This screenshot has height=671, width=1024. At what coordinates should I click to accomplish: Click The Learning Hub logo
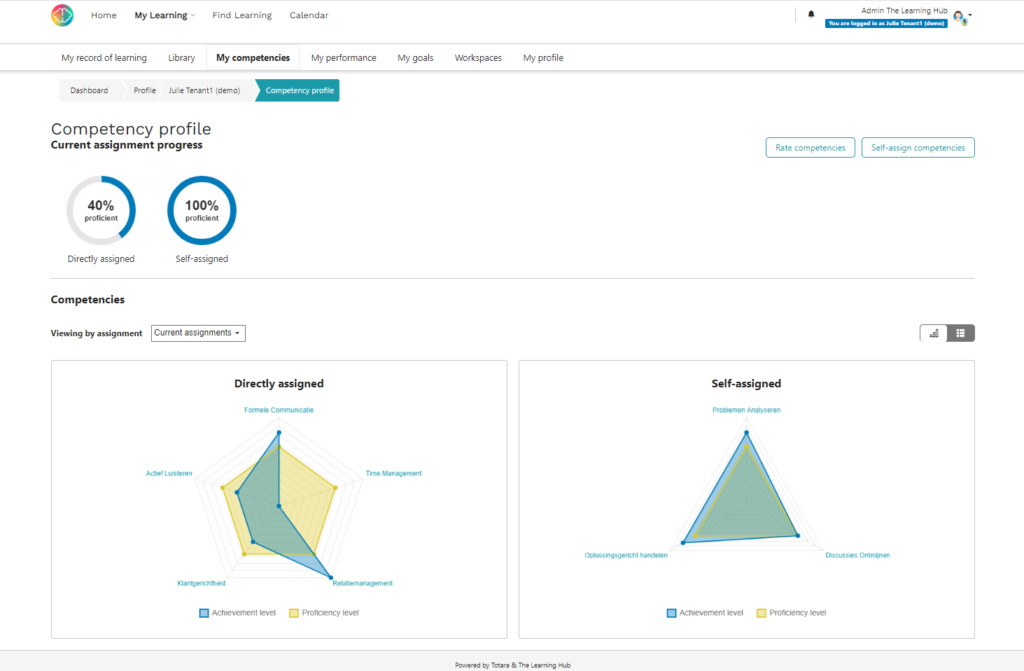coord(62,15)
